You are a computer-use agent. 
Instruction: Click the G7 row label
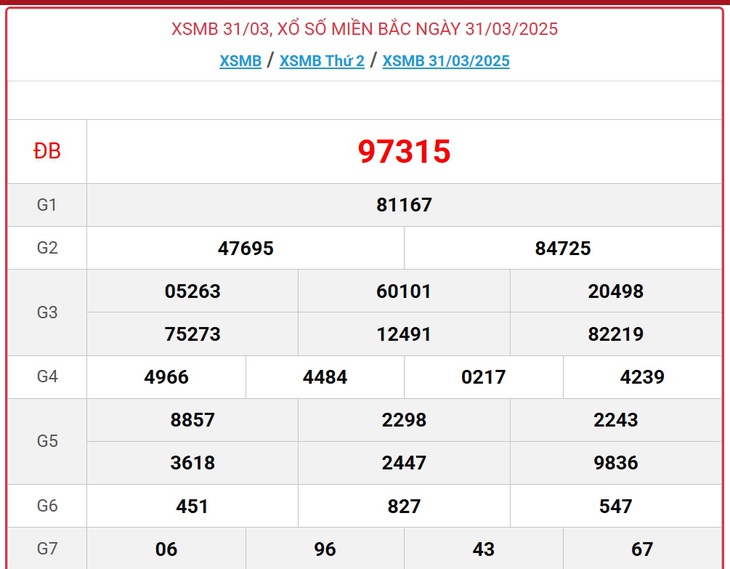tap(47, 549)
